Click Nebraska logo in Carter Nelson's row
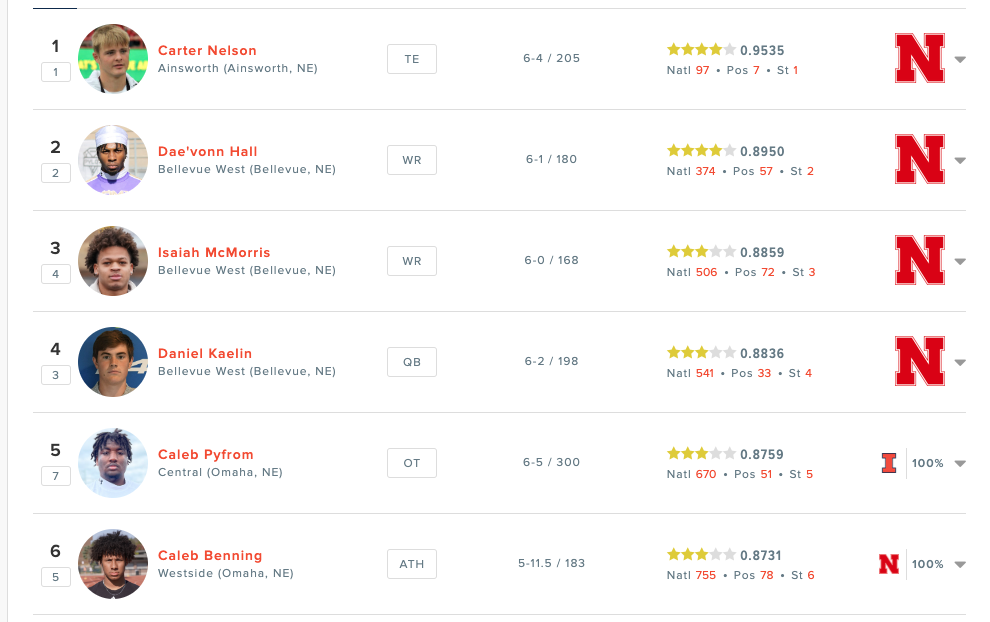The image size is (990, 622). pos(920,59)
